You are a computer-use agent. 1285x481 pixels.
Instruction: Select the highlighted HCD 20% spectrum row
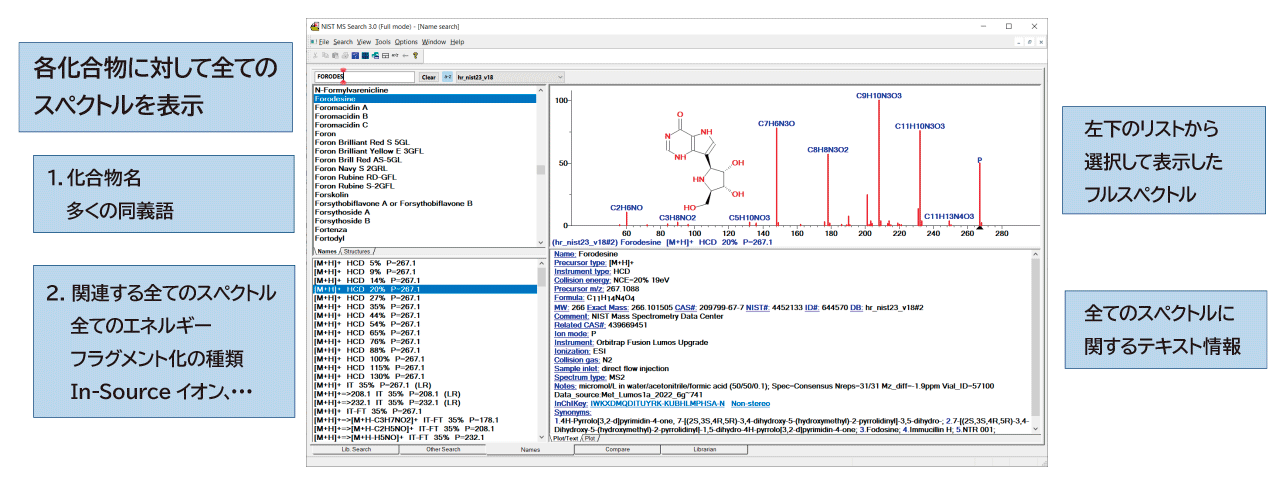(424, 288)
